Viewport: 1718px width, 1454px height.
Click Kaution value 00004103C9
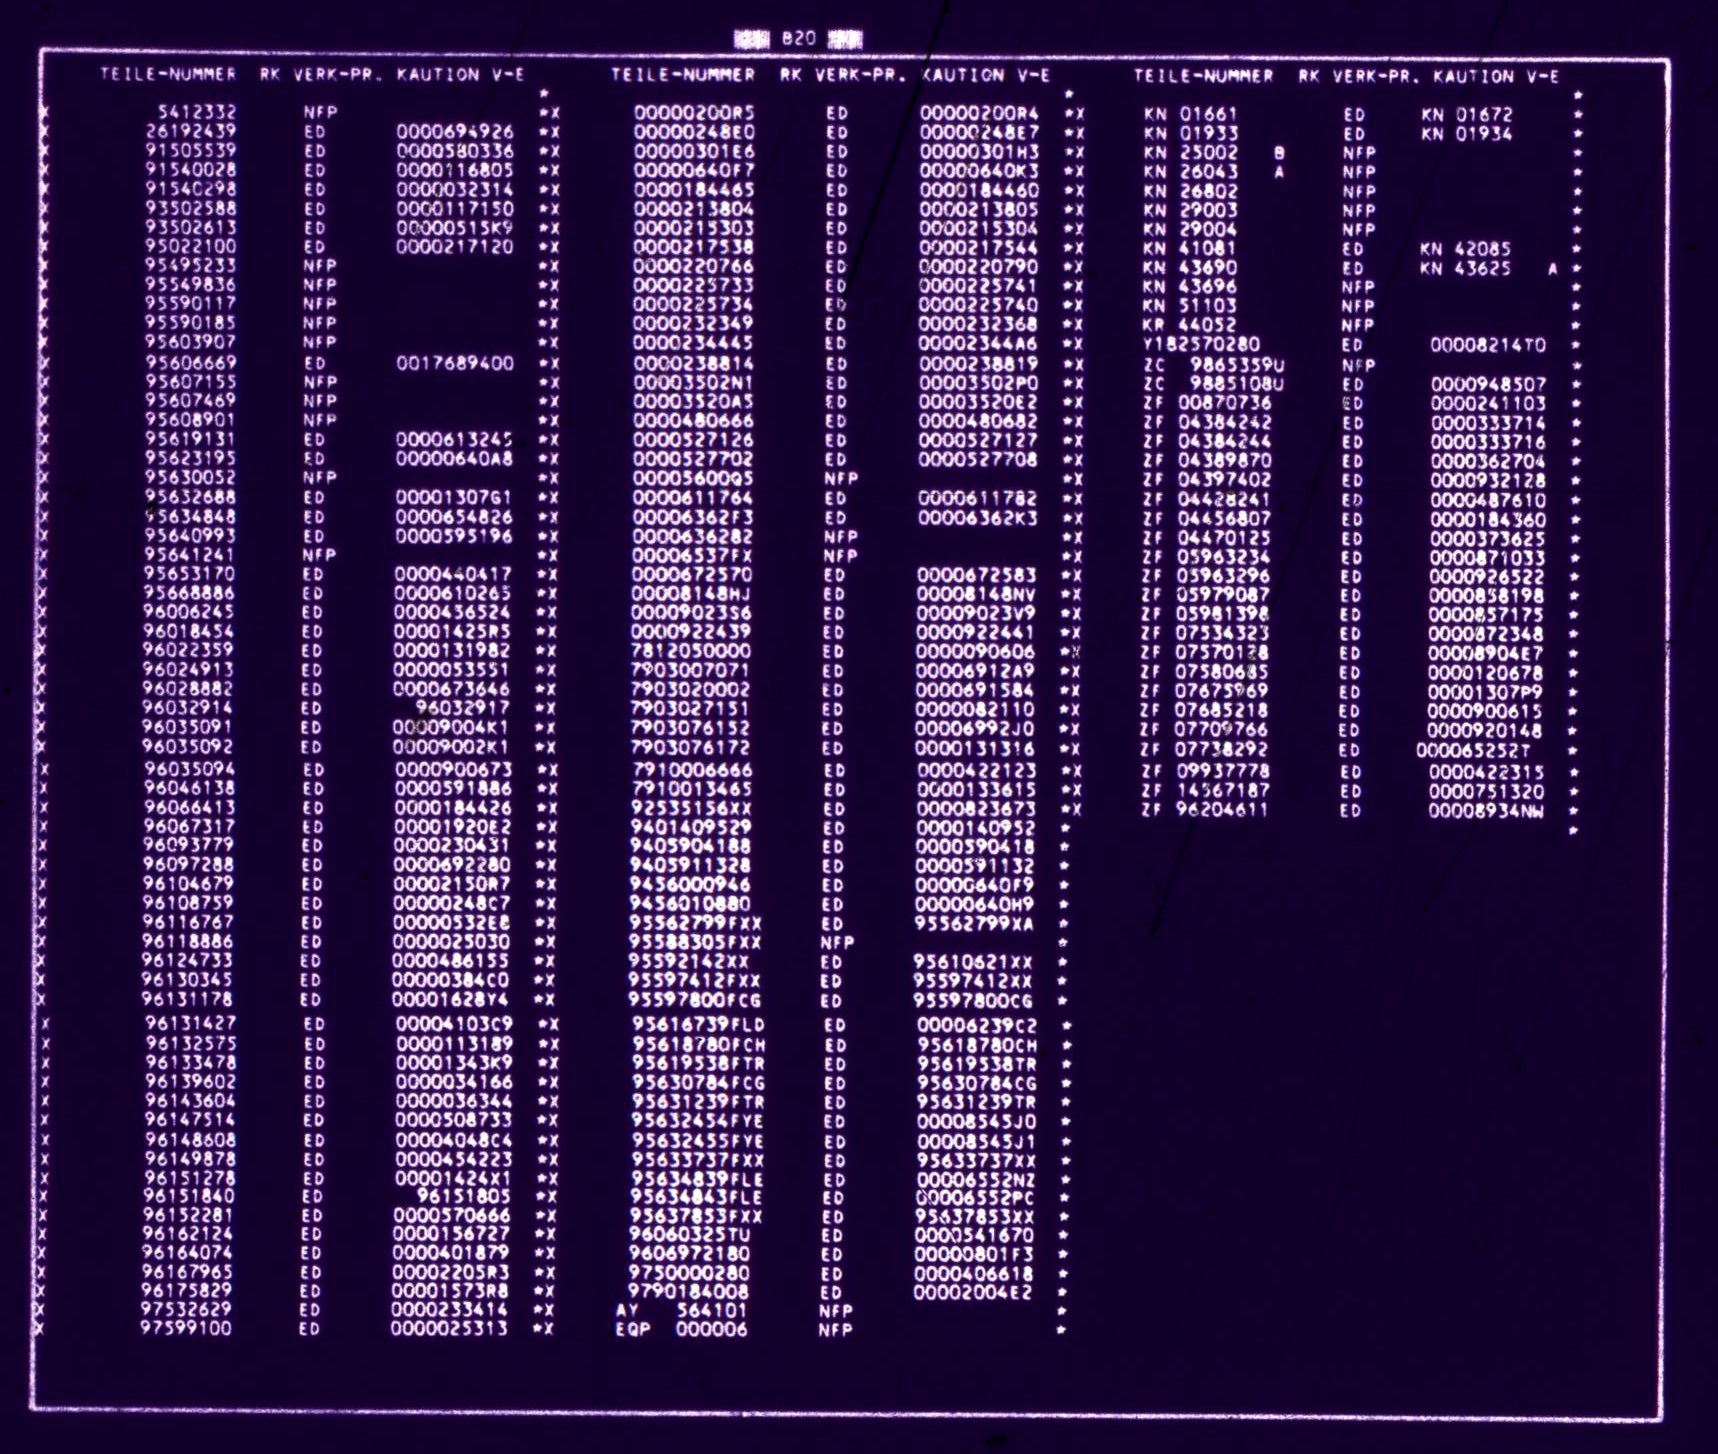pos(454,1024)
